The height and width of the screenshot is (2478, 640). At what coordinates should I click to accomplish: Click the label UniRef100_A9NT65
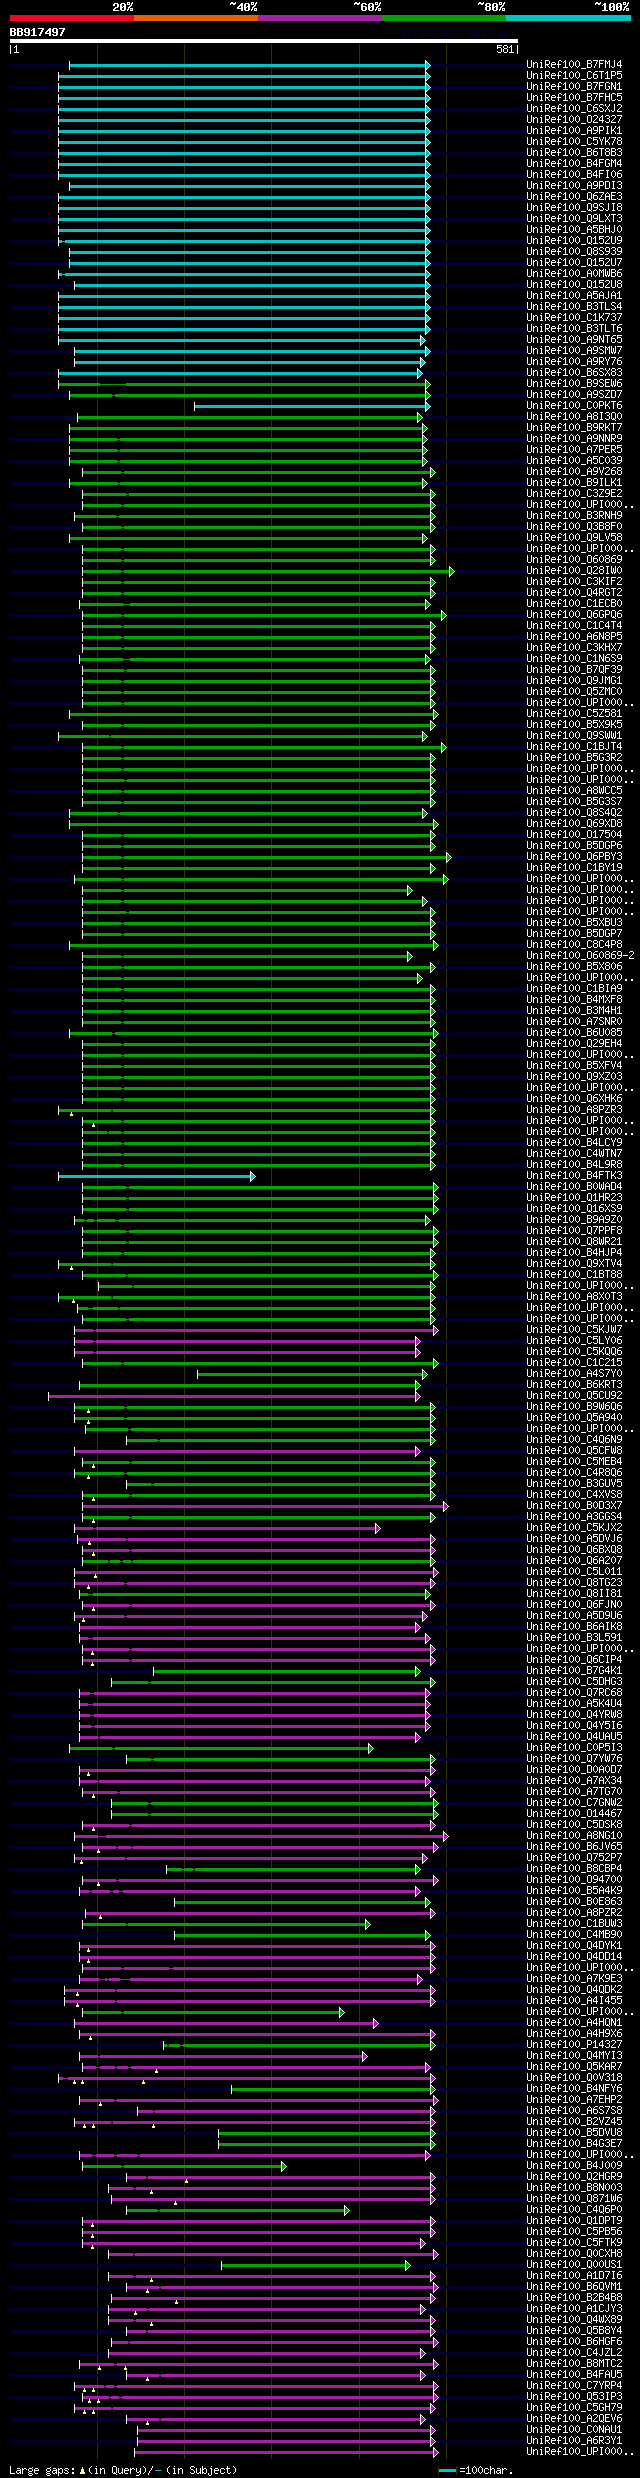tap(574, 339)
